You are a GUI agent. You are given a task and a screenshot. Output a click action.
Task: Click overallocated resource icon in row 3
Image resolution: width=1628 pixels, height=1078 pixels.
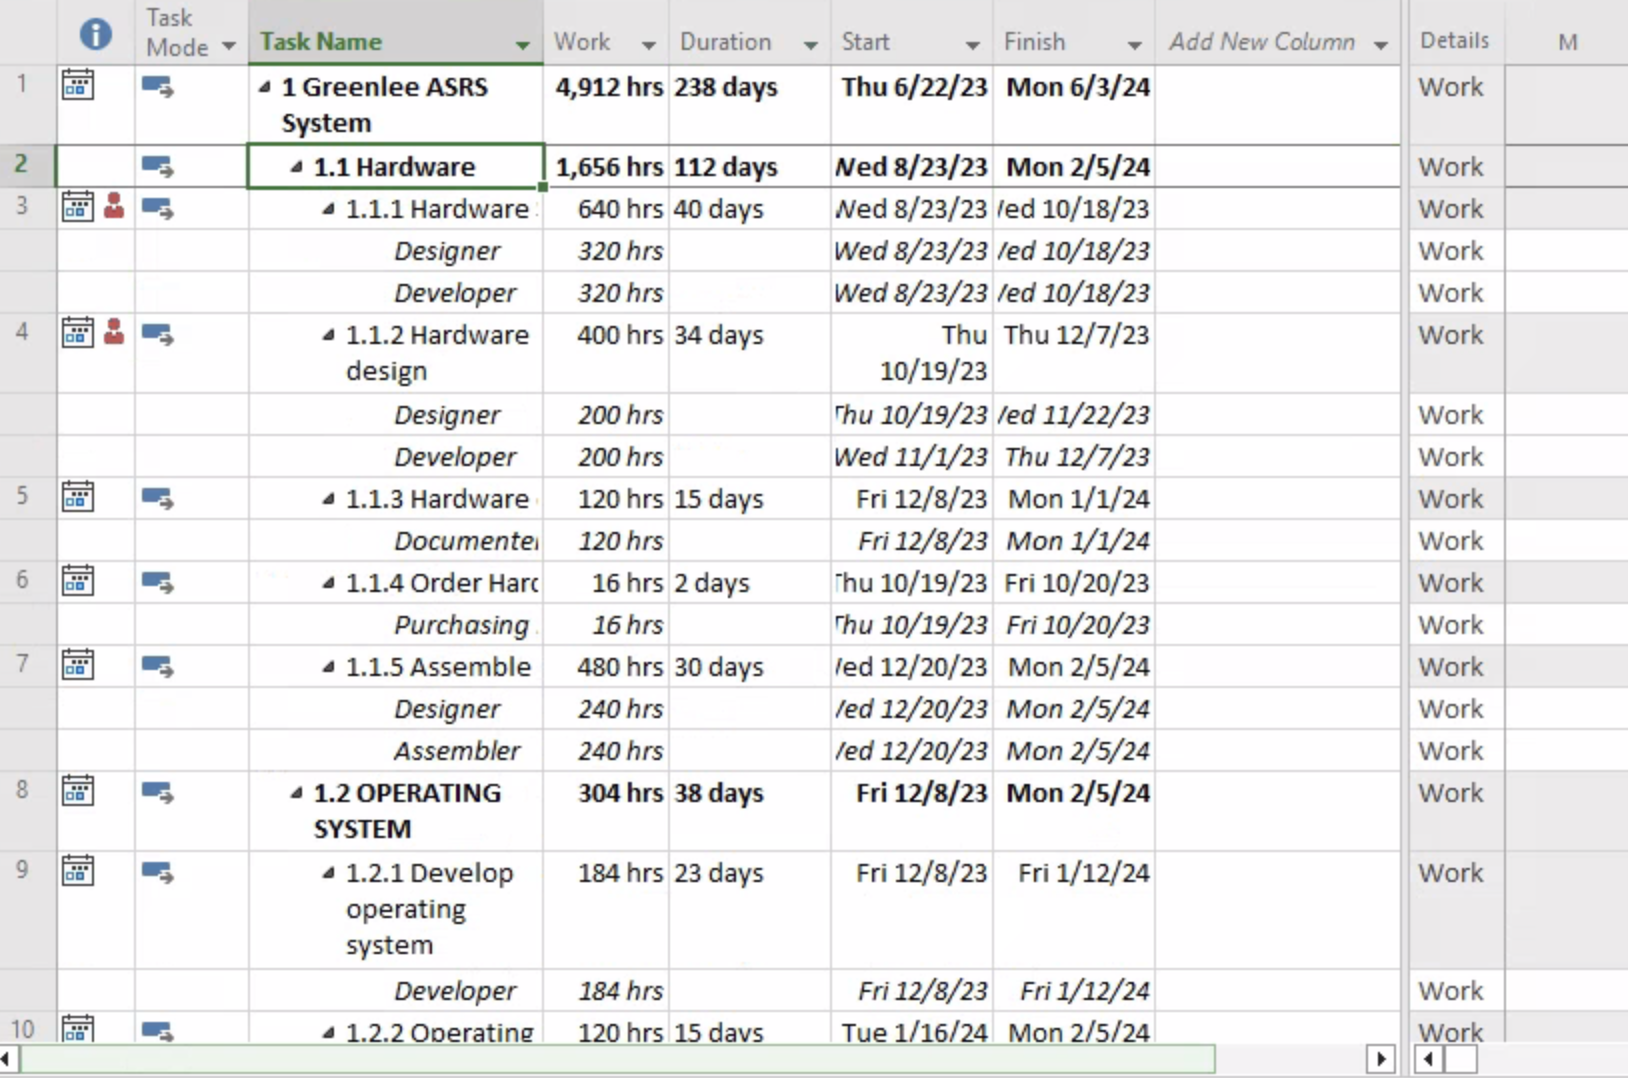(114, 206)
